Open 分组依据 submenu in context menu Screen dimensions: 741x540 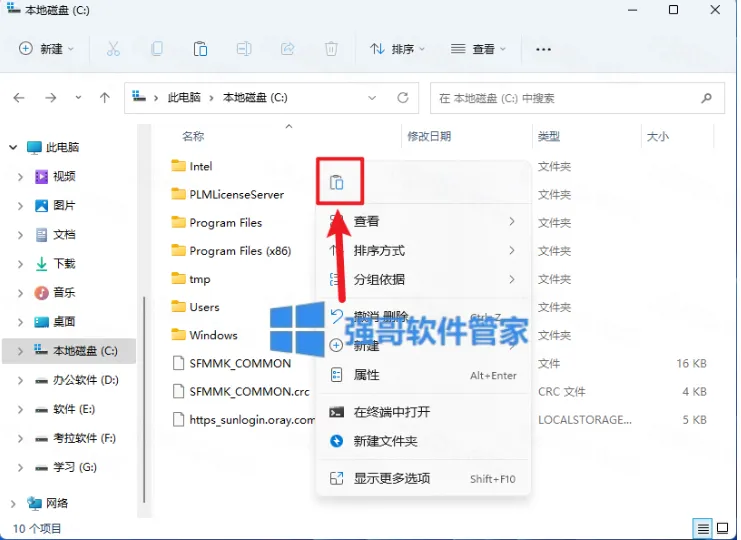coord(423,279)
